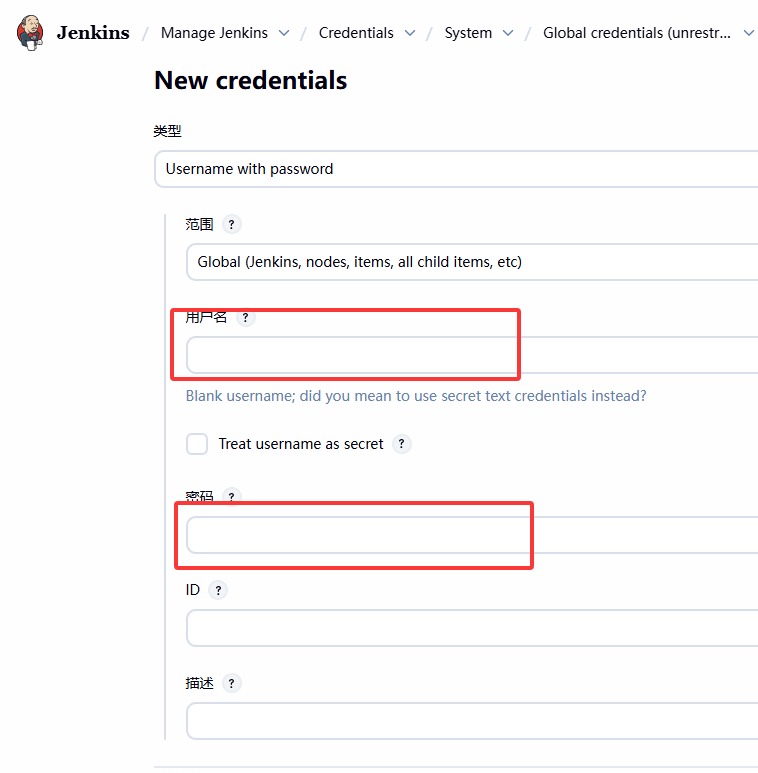Open help icon next to 用户名
The width and height of the screenshot is (758, 773).
pyautogui.click(x=245, y=317)
